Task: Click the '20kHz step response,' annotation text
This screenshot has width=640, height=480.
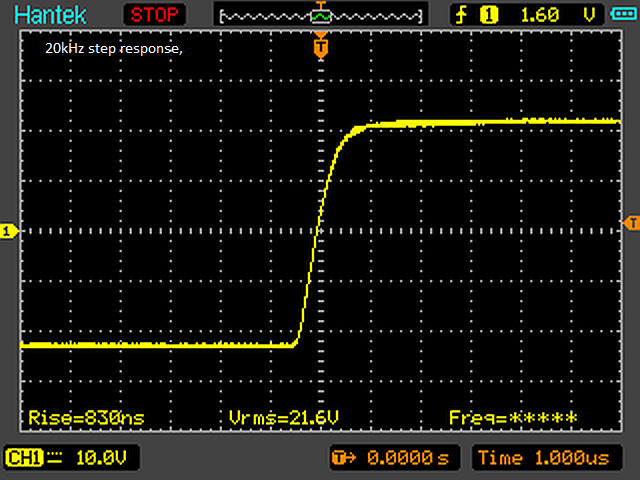Action: 113,49
